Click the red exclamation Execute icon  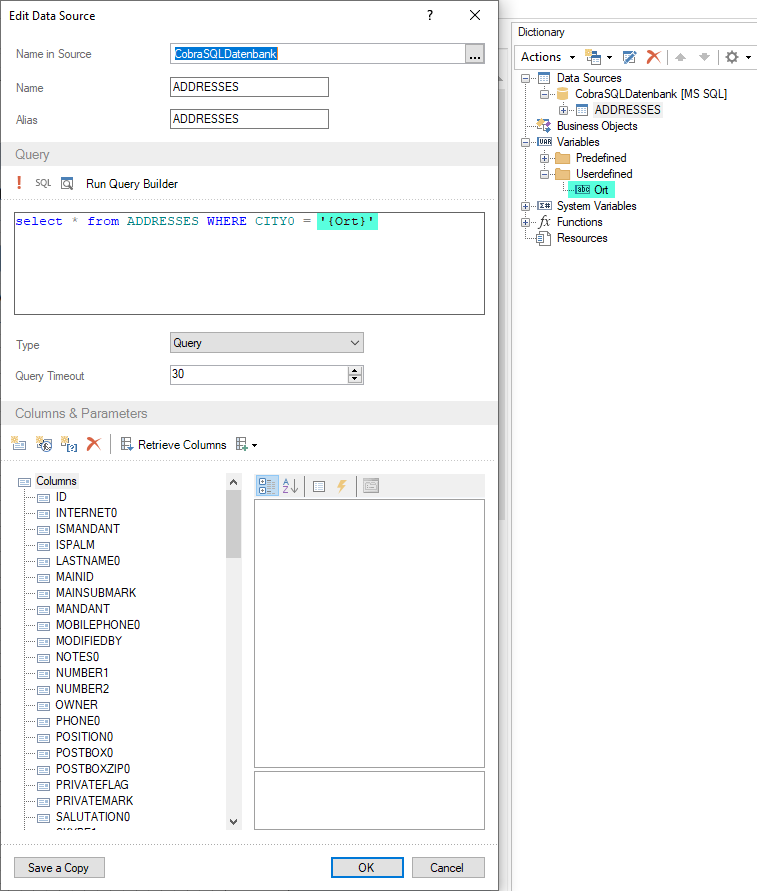(x=19, y=183)
